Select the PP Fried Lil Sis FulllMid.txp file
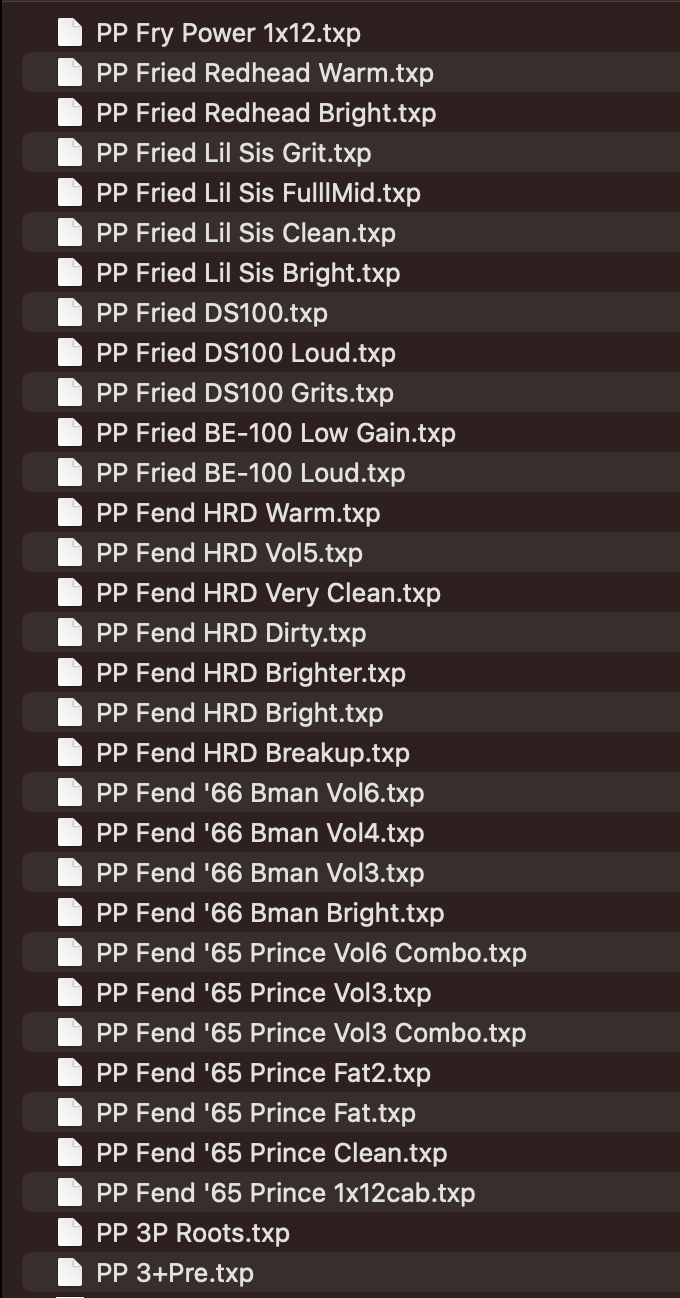 258,193
